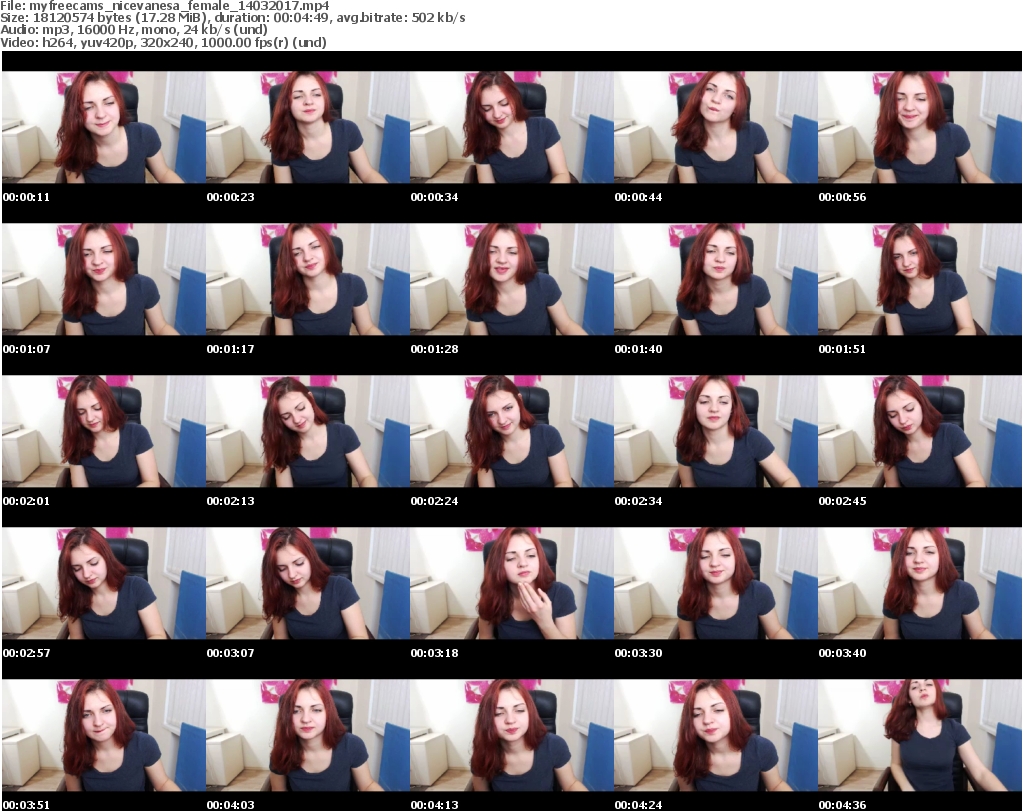Click the thumbnail above timestamp 00:02:13
This screenshot has width=1024, height=811.
coord(308,432)
